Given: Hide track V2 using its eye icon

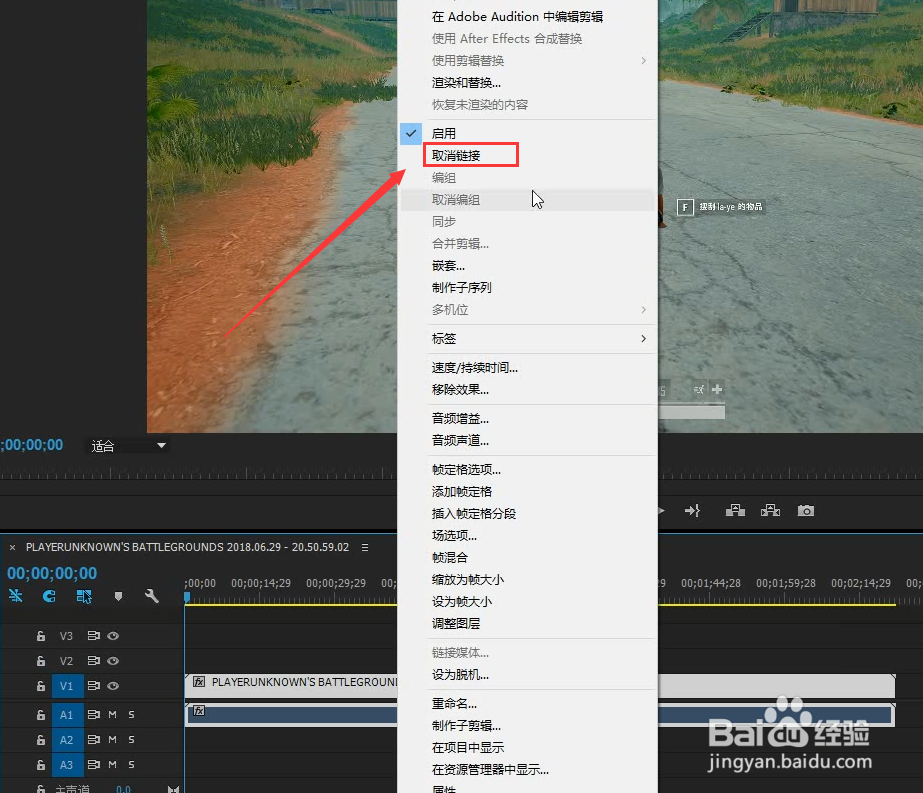Looking at the screenshot, I should pos(113,661).
